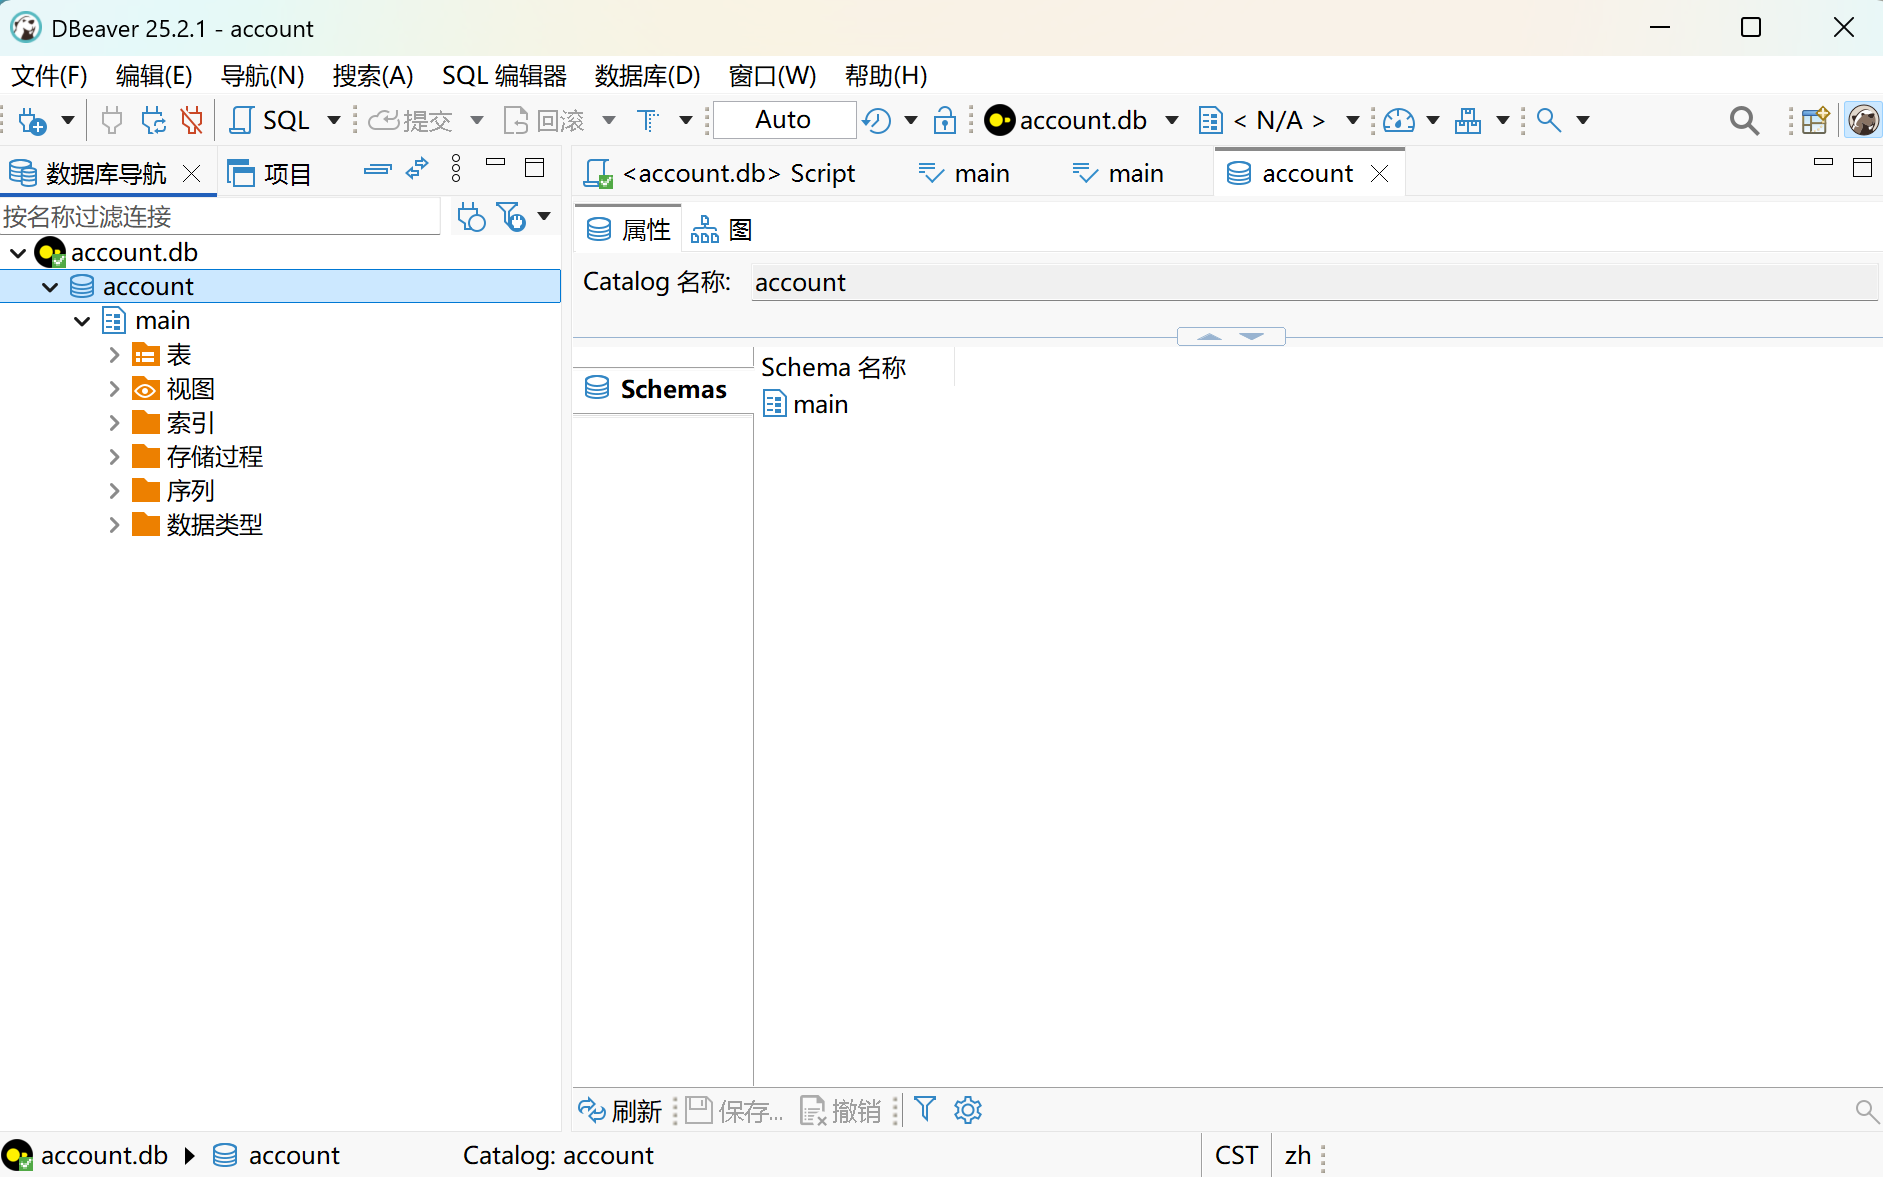Open the 编辑(E) menu
Screen dimensions: 1883x1177
click(154, 76)
